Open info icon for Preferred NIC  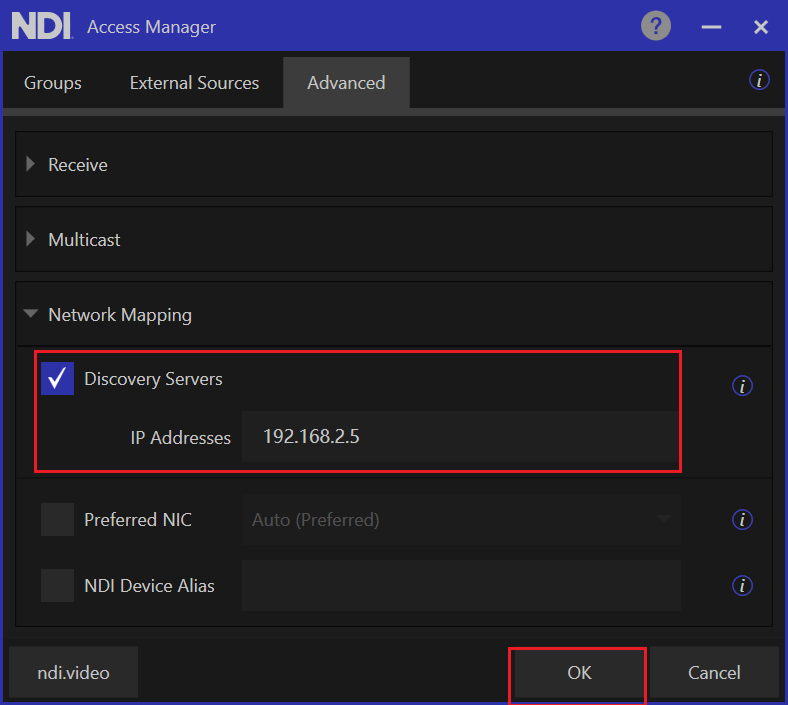point(742,520)
